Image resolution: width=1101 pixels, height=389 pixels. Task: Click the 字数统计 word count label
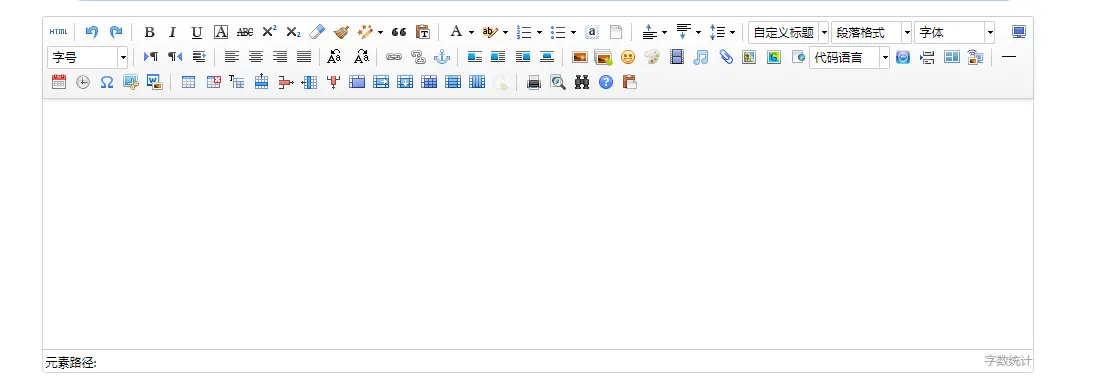coord(1008,360)
